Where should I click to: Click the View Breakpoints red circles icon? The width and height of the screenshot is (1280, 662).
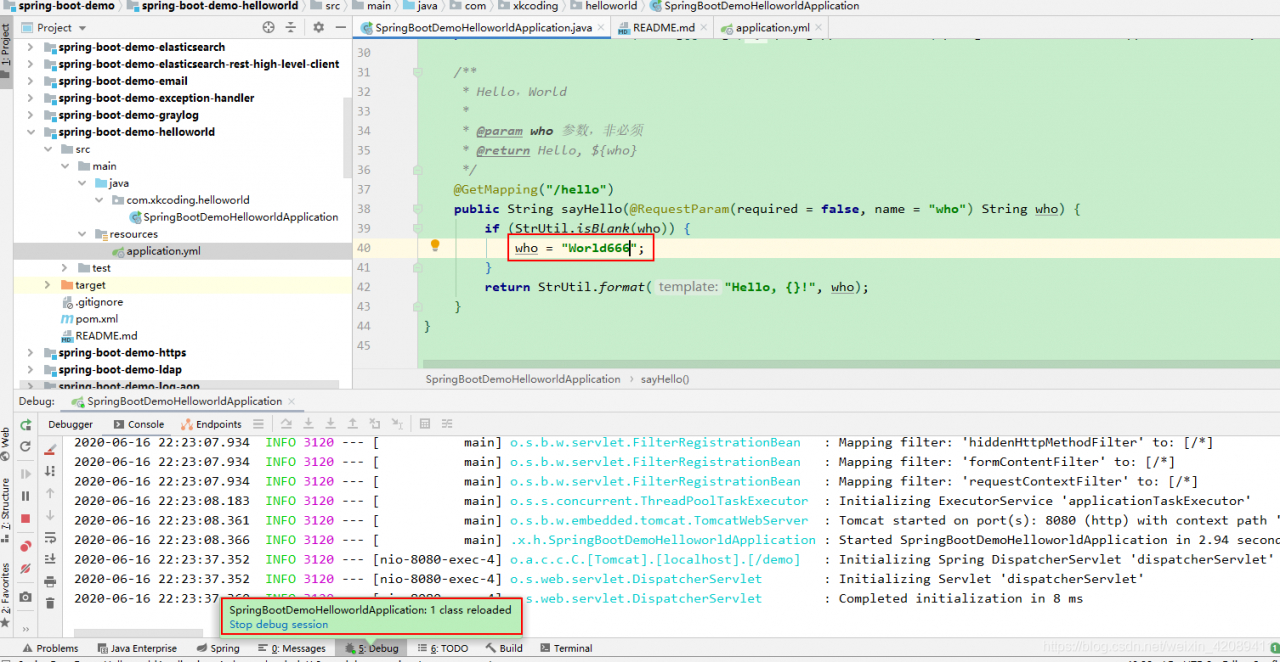click(25, 546)
